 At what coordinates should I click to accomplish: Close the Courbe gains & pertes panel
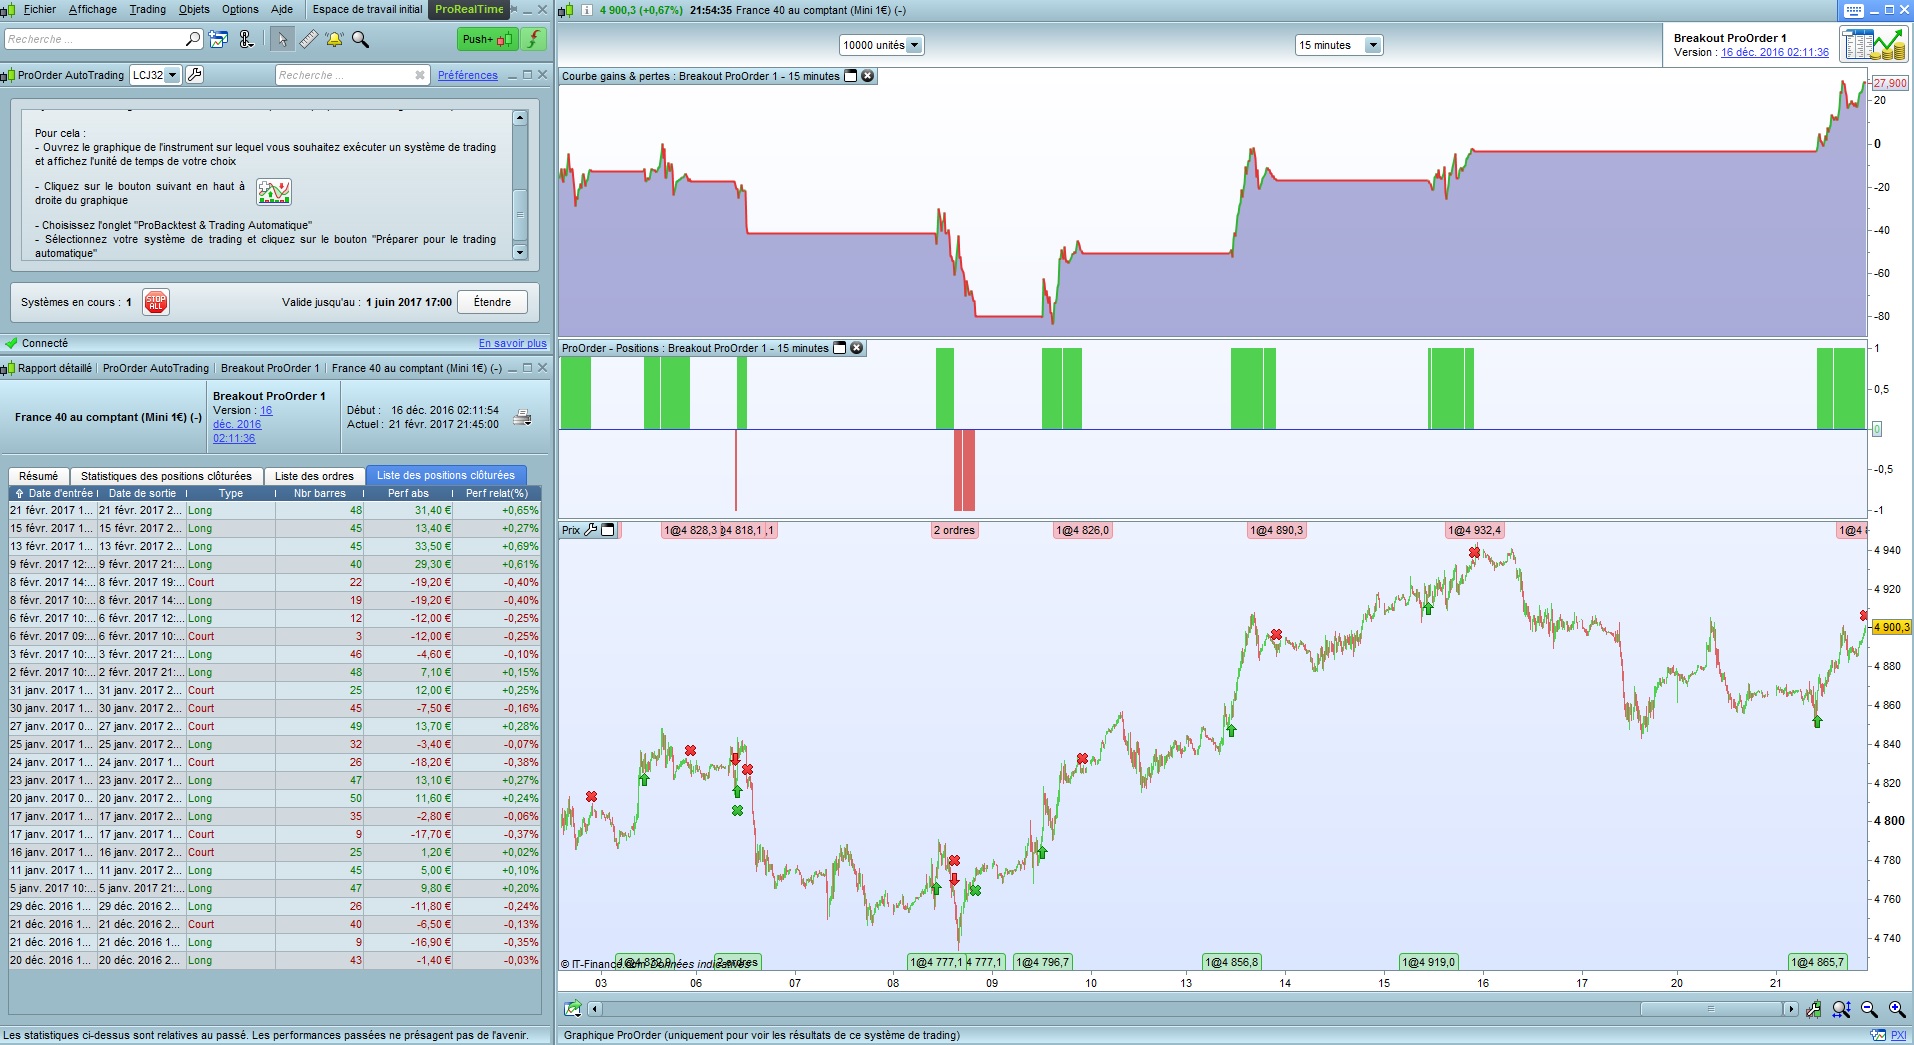[x=867, y=76]
